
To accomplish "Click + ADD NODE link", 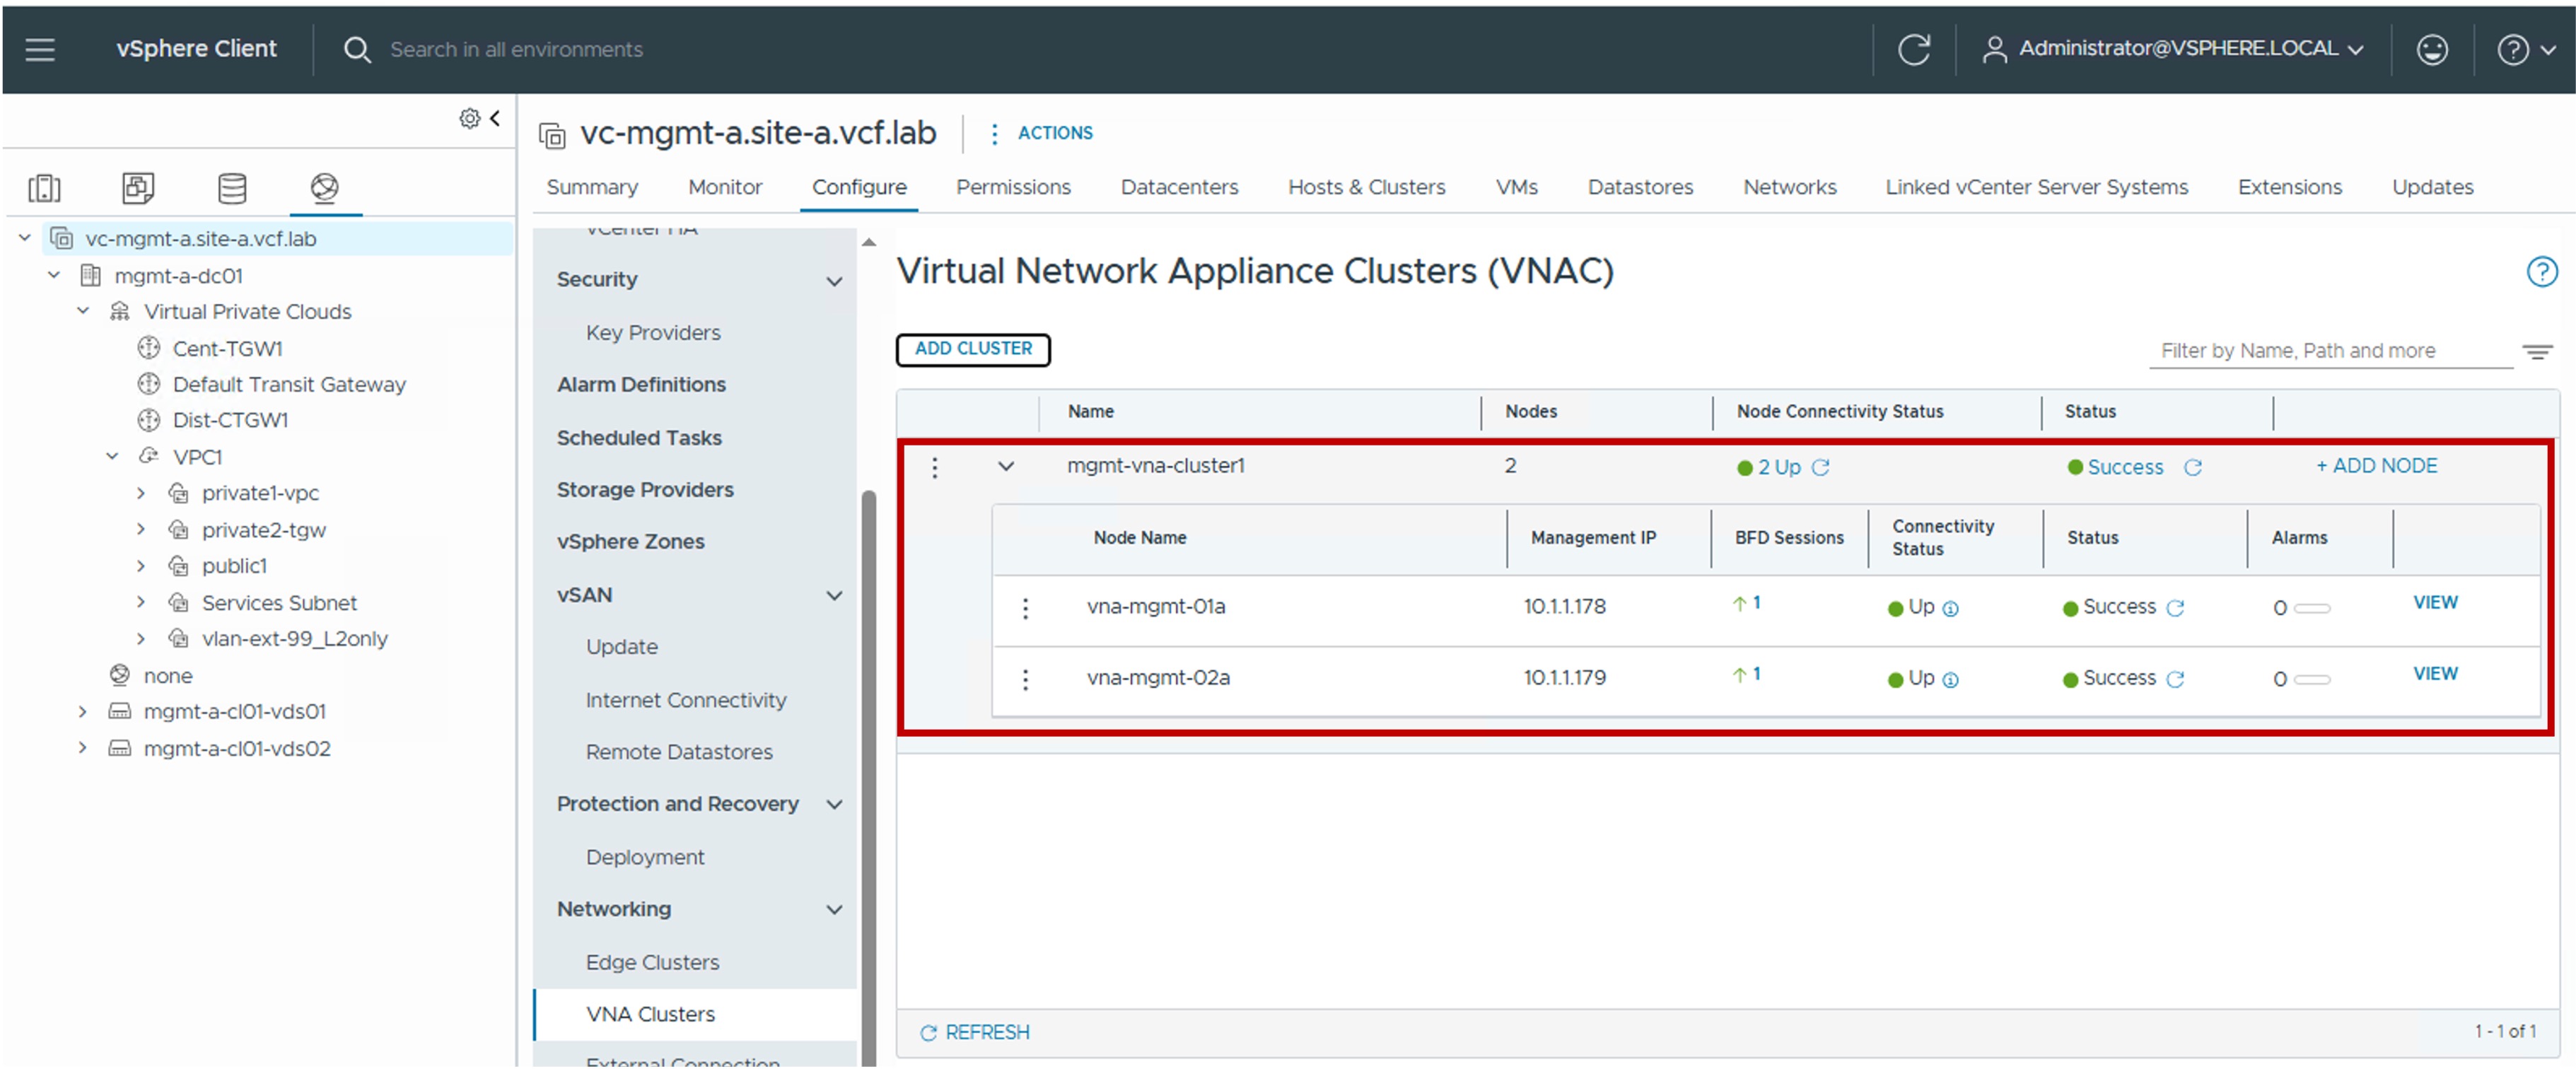I will (x=2376, y=466).
